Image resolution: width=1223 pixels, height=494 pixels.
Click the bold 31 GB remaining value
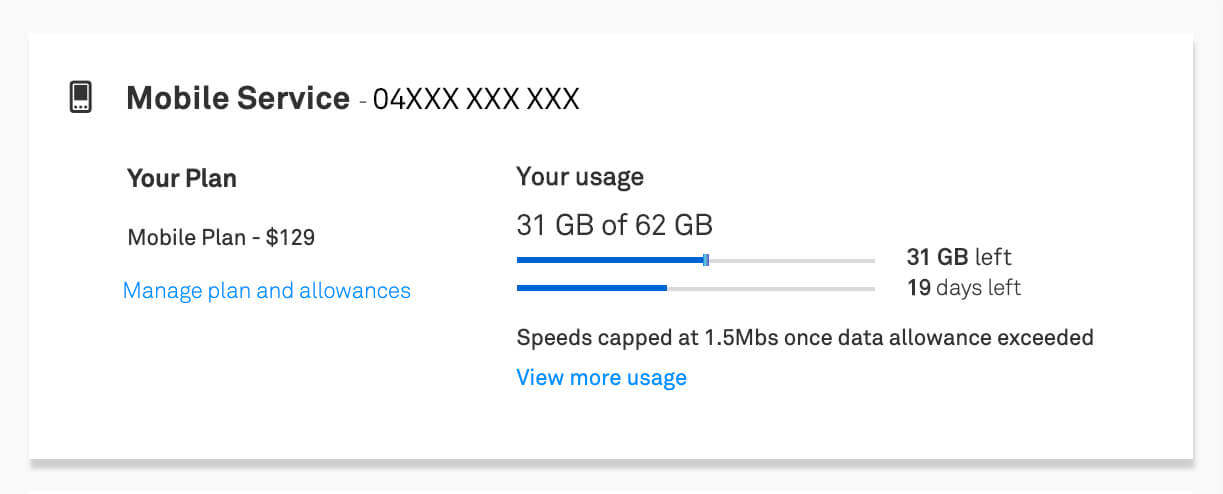click(937, 257)
